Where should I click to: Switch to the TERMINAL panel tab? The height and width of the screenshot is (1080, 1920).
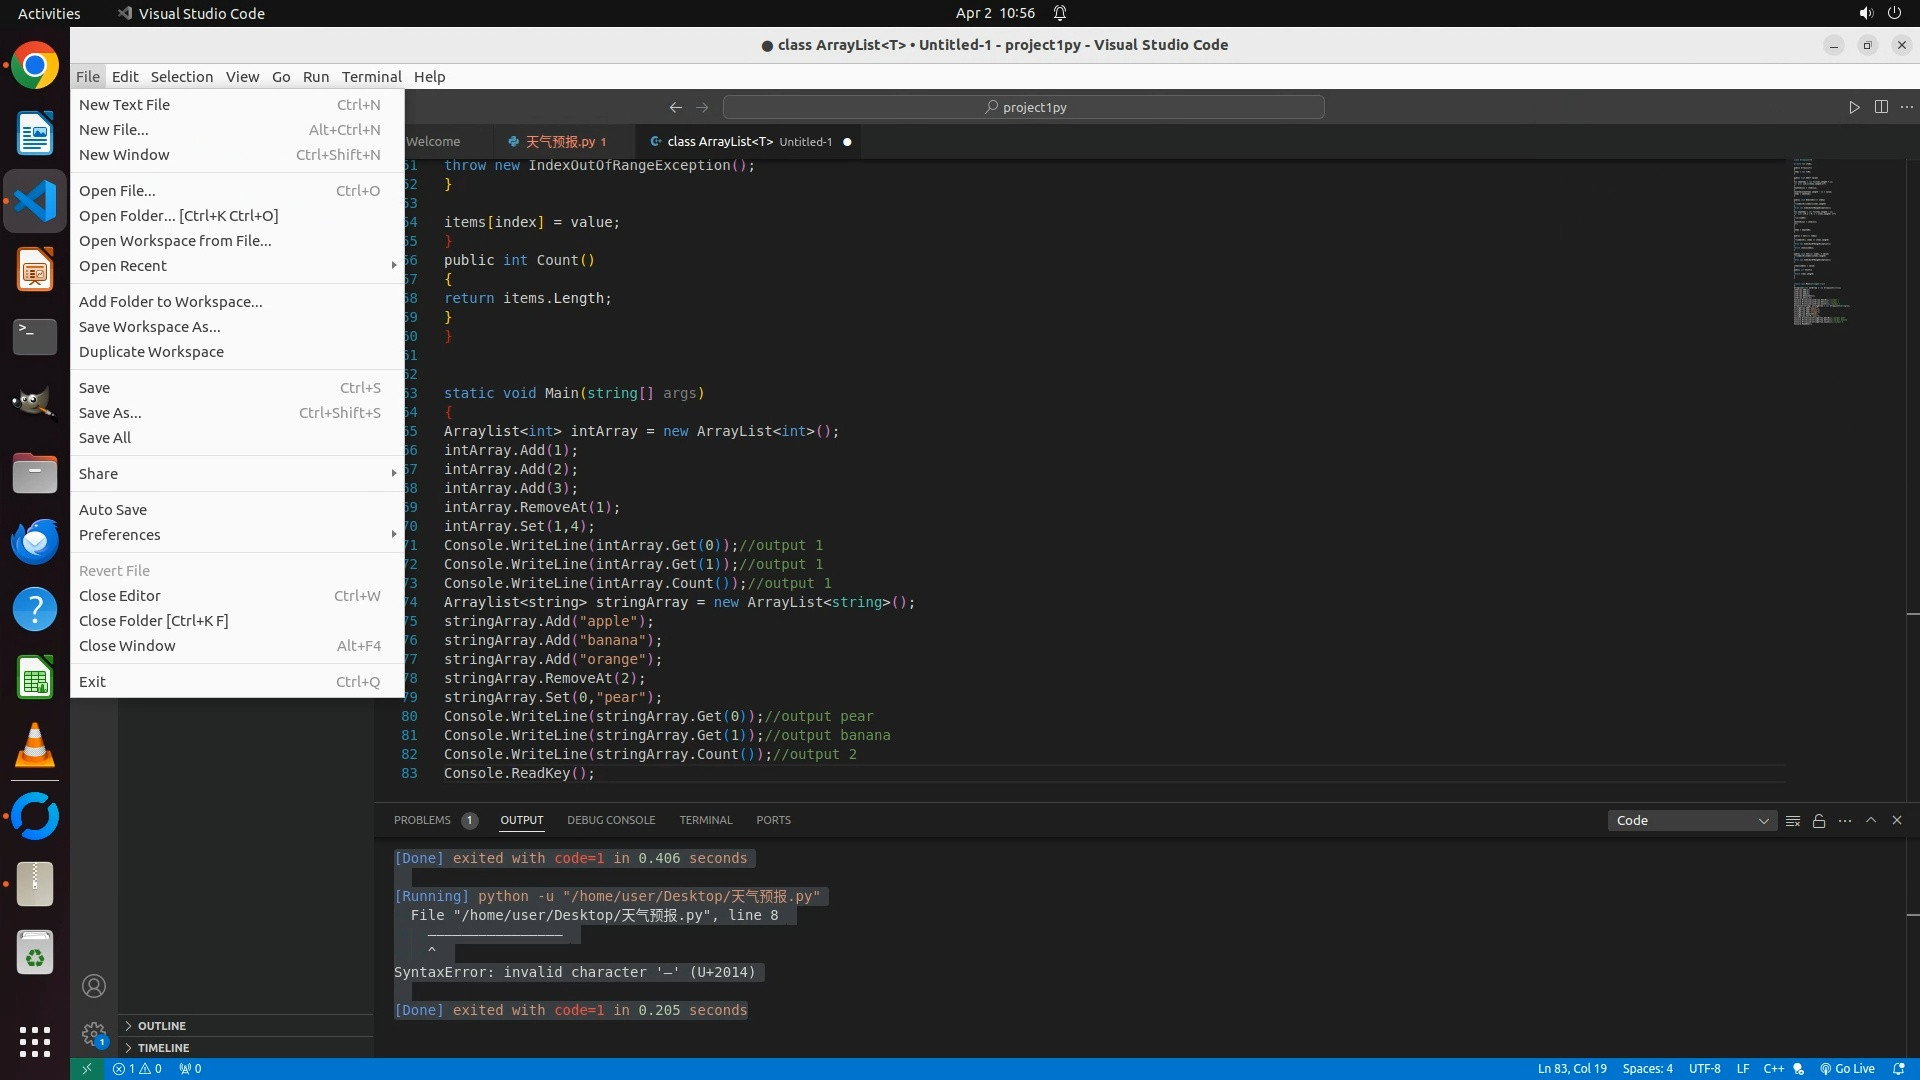click(706, 820)
